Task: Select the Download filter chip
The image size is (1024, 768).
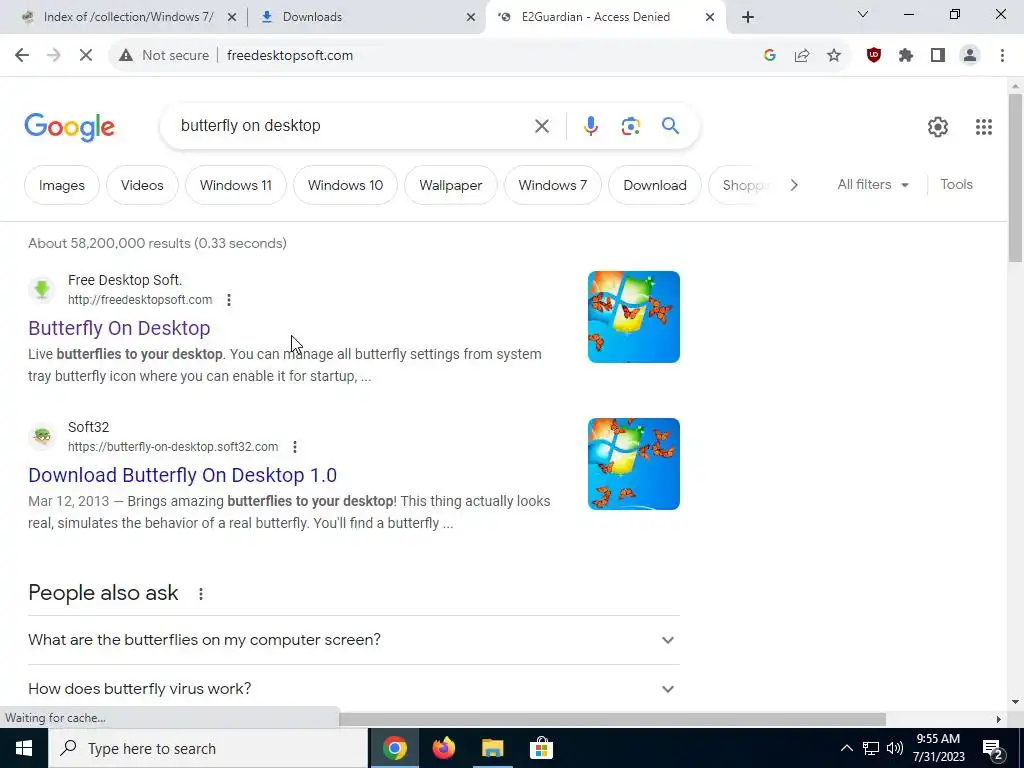Action: click(655, 185)
